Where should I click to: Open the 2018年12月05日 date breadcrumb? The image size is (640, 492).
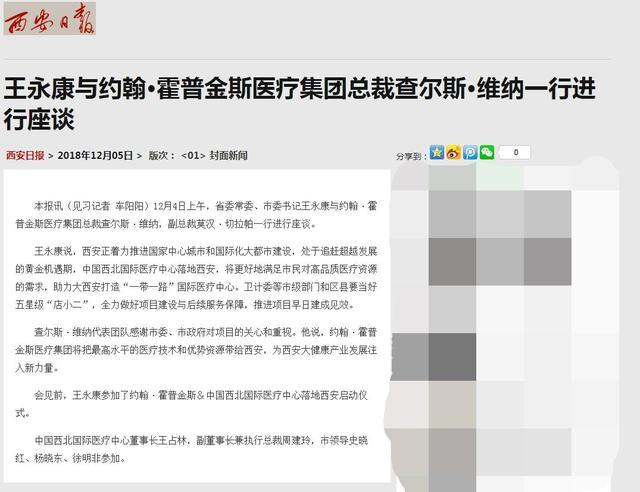coord(95,156)
